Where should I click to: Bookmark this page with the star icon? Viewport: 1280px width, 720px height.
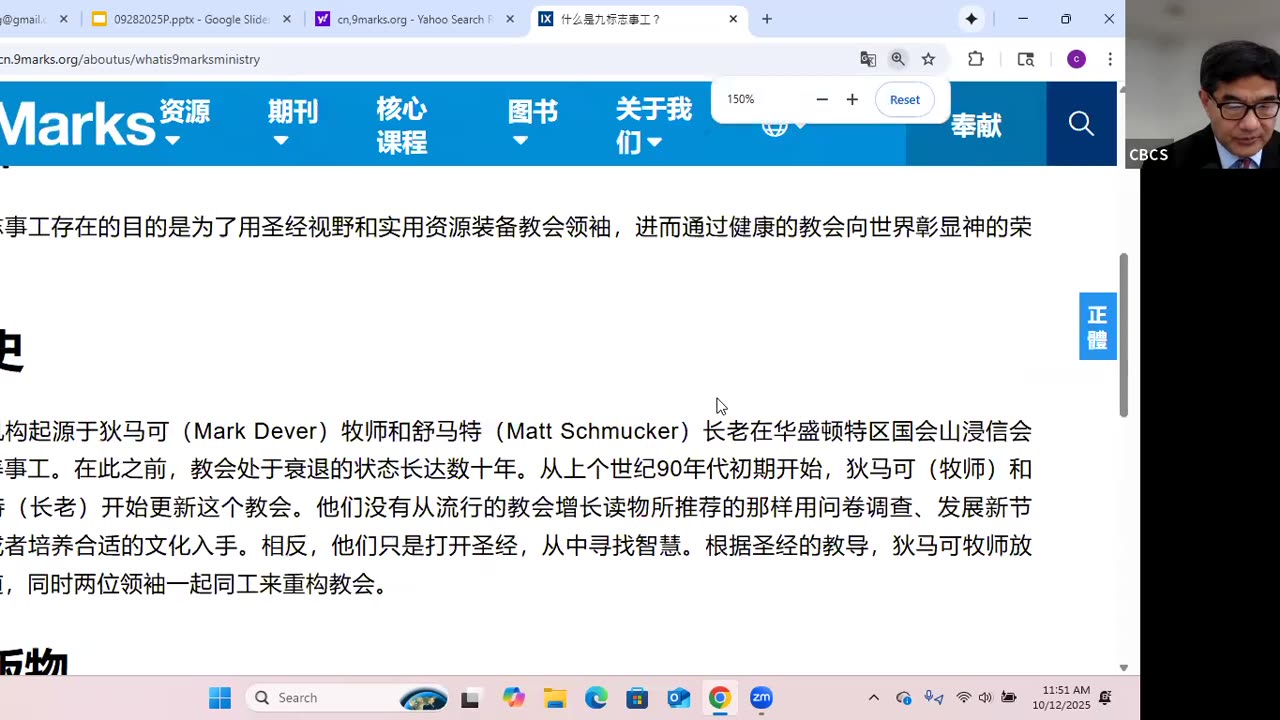tap(928, 59)
